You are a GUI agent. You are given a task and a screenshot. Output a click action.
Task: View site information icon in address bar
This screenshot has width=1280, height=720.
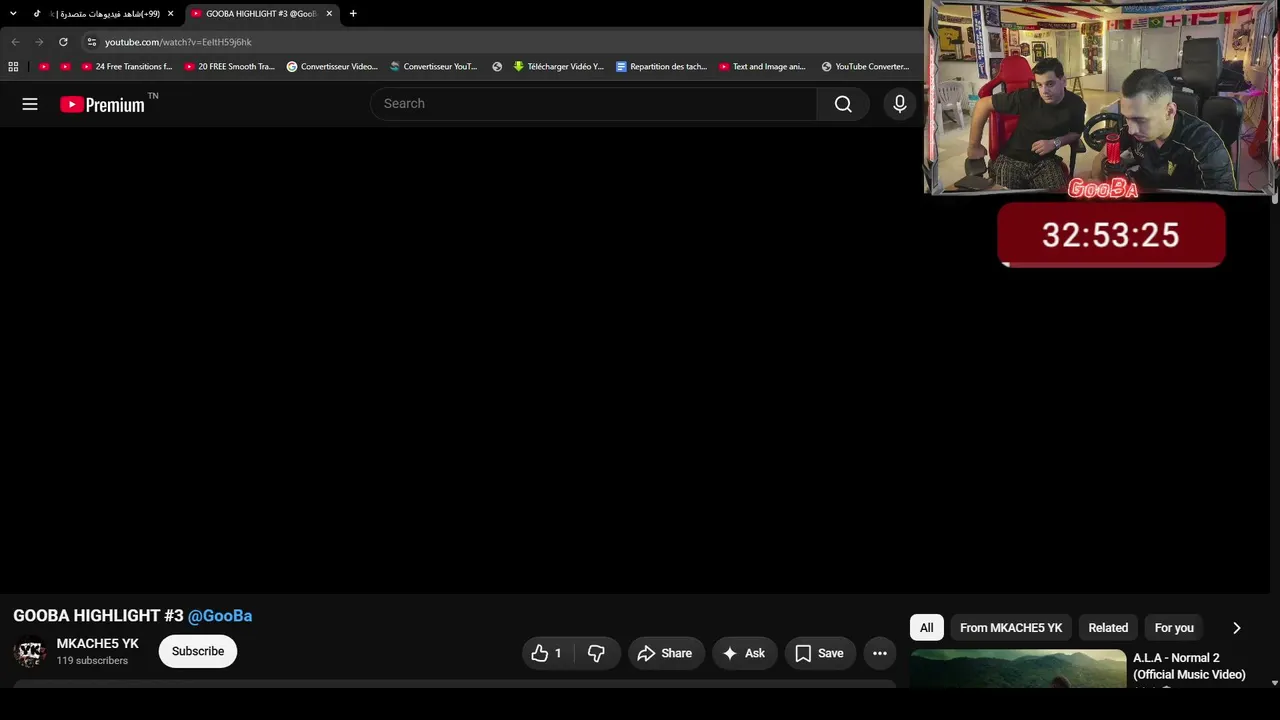click(x=92, y=42)
